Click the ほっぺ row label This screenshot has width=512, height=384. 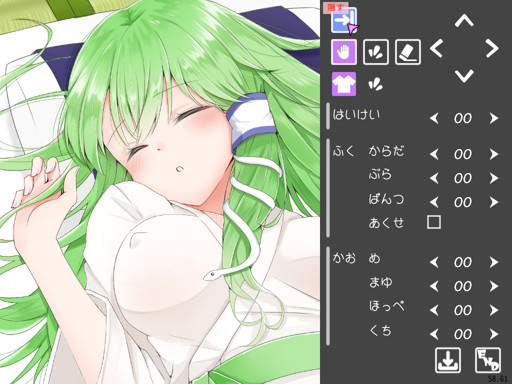pos(387,306)
